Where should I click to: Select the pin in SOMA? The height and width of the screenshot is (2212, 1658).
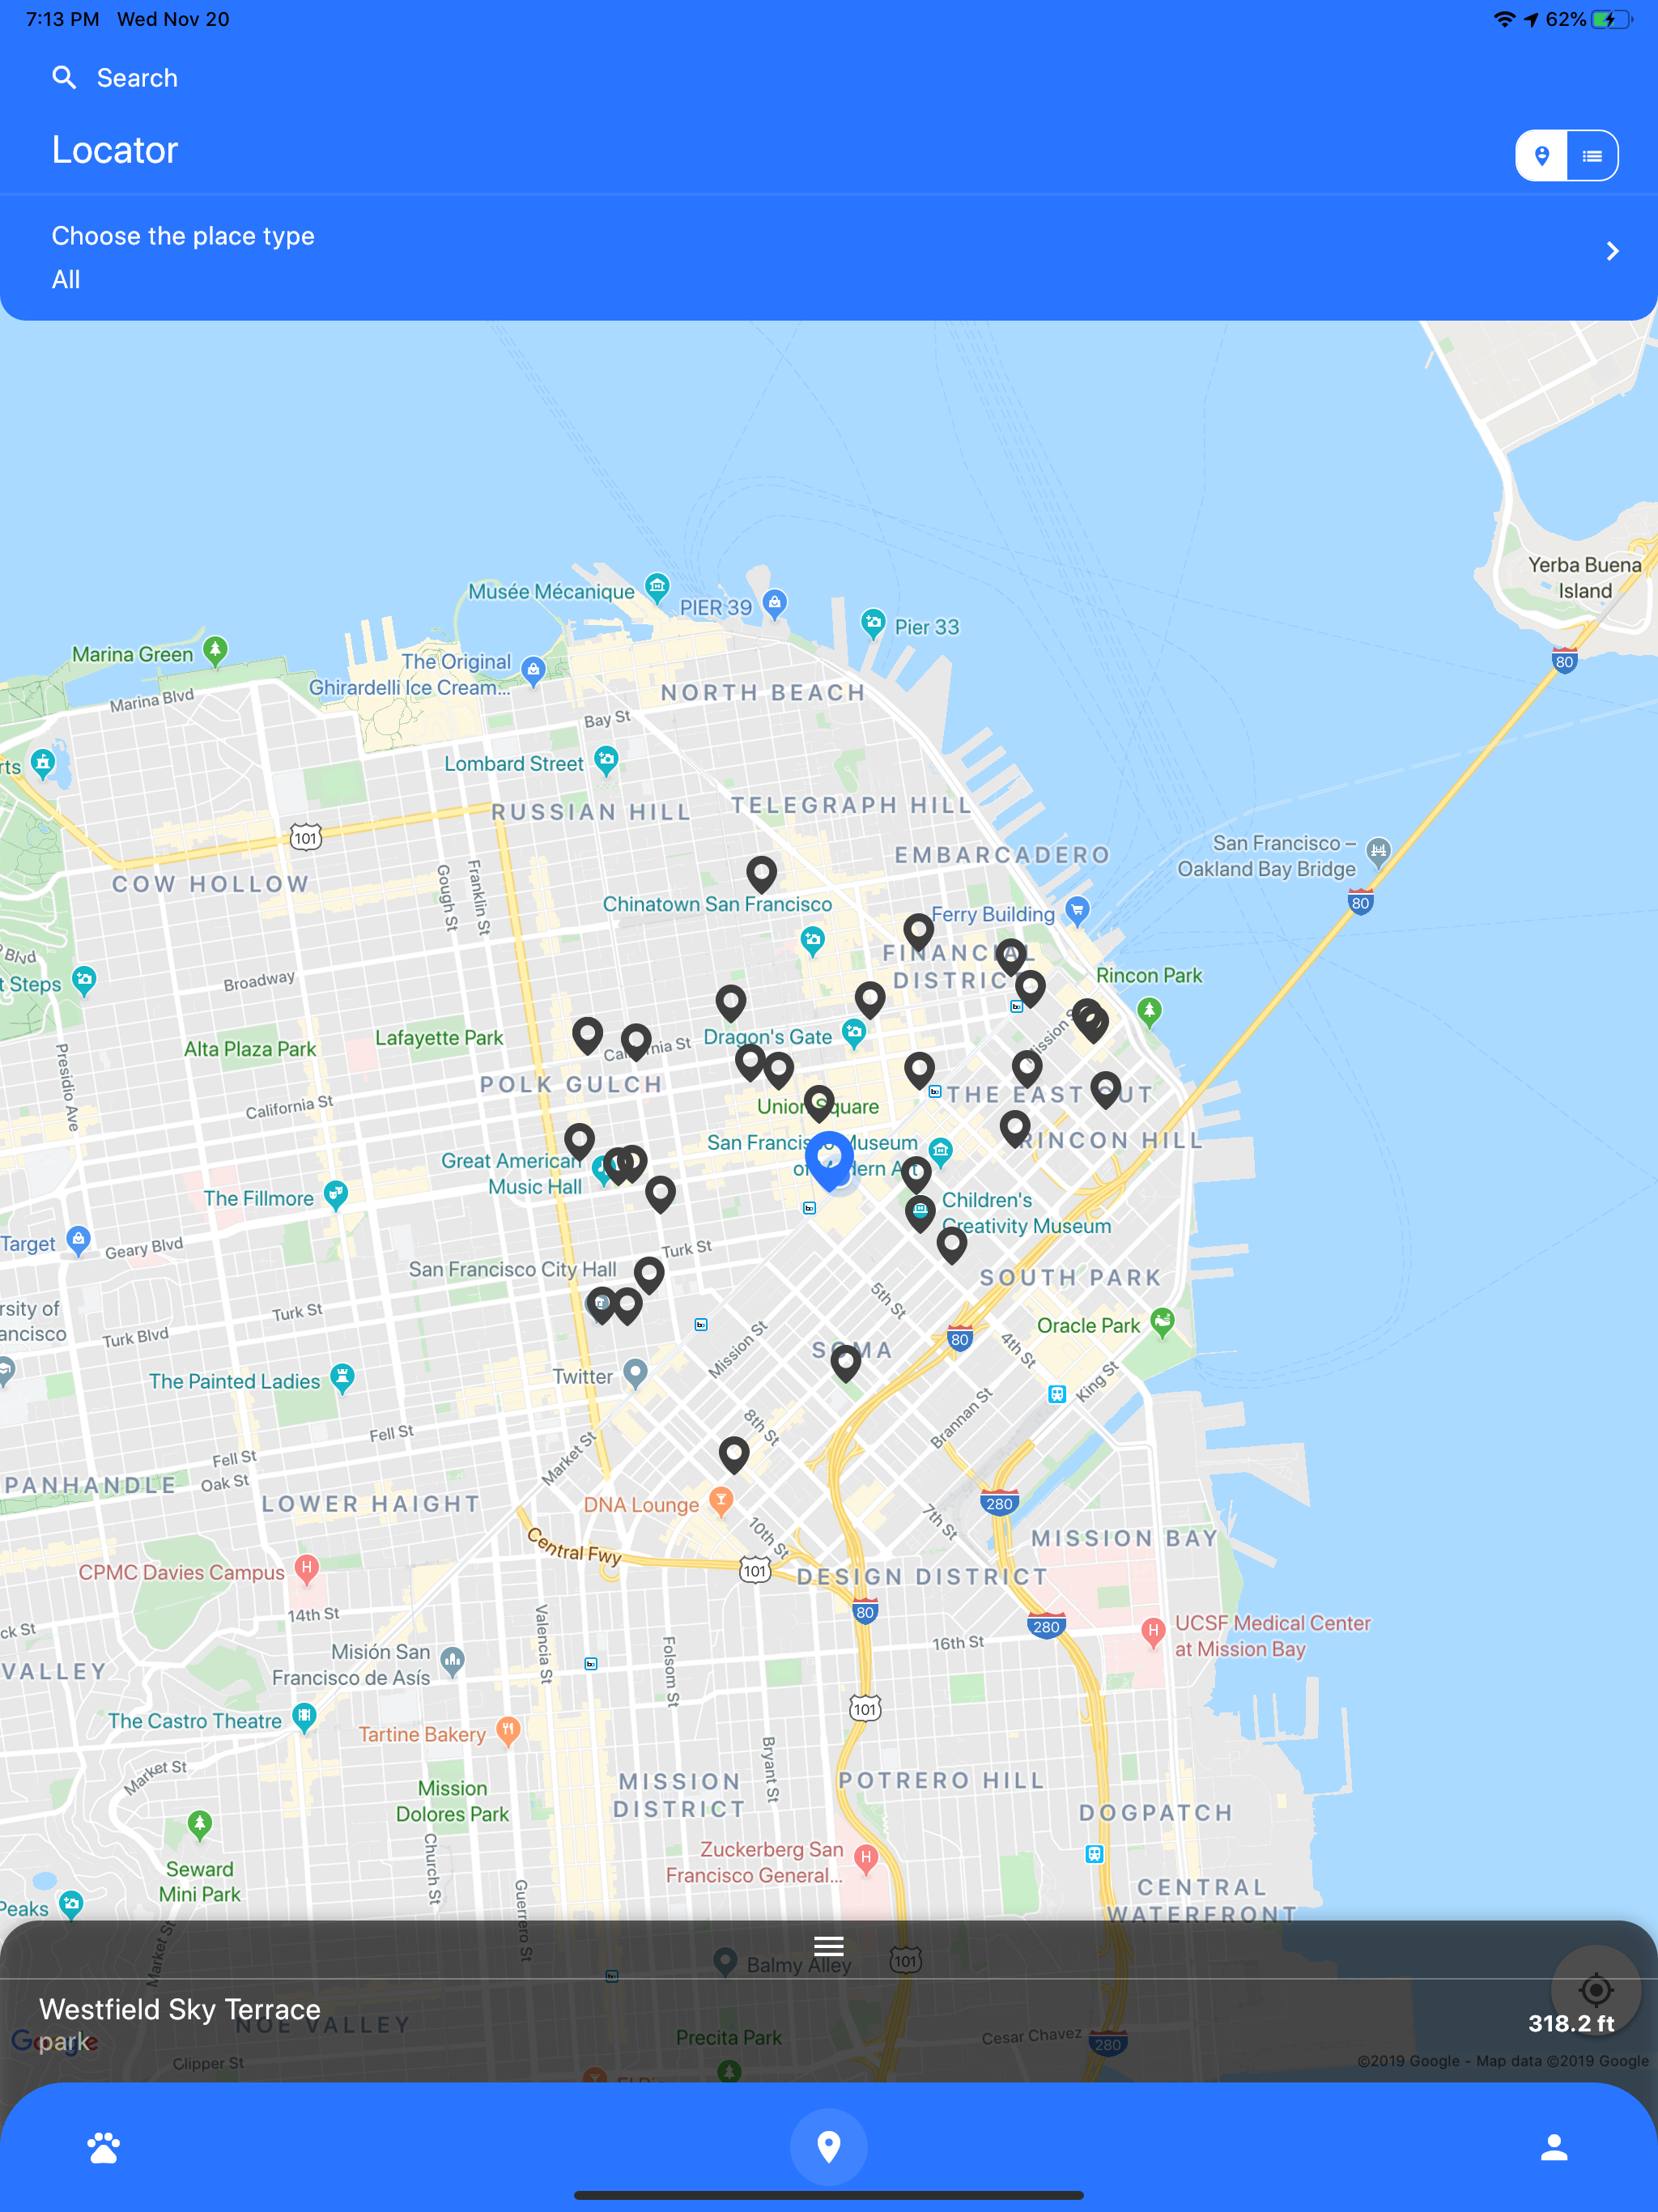[x=846, y=1363]
